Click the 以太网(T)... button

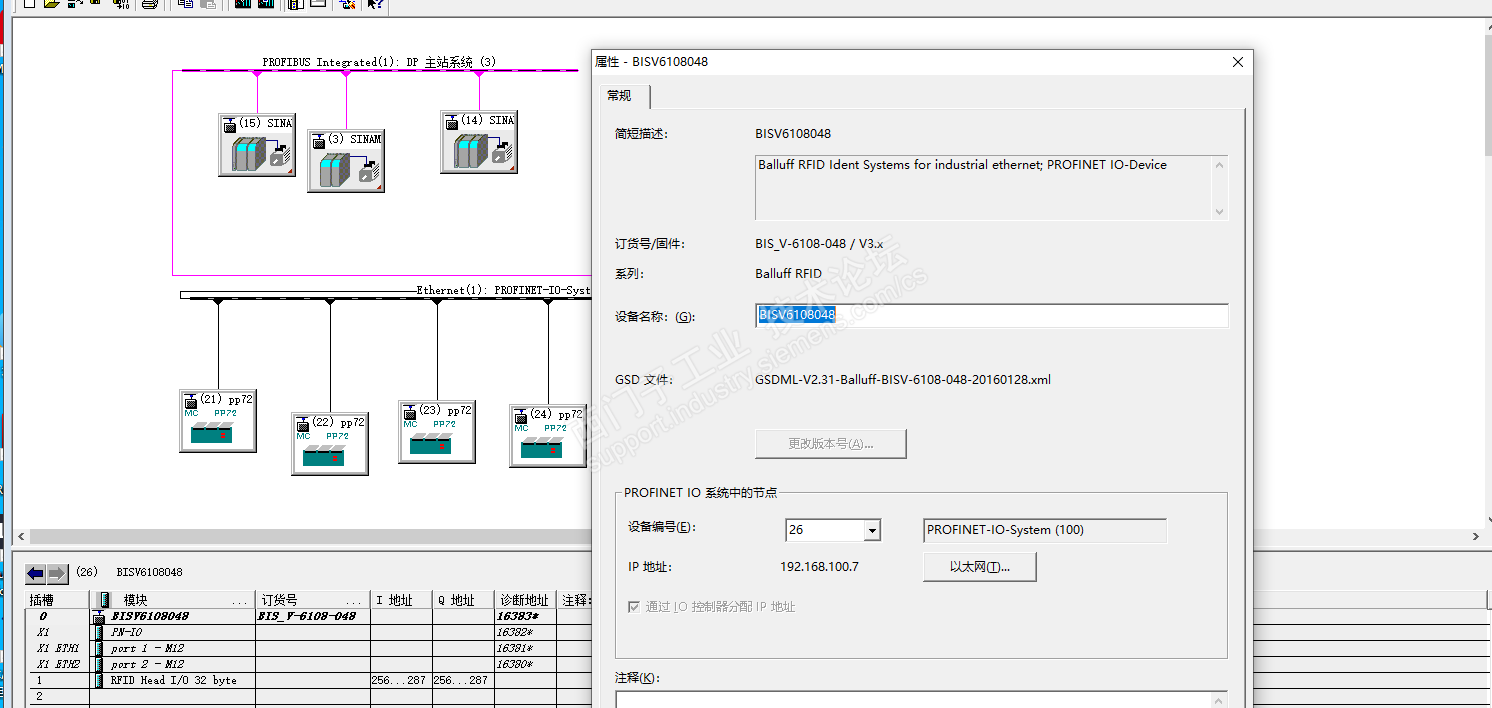coord(980,567)
